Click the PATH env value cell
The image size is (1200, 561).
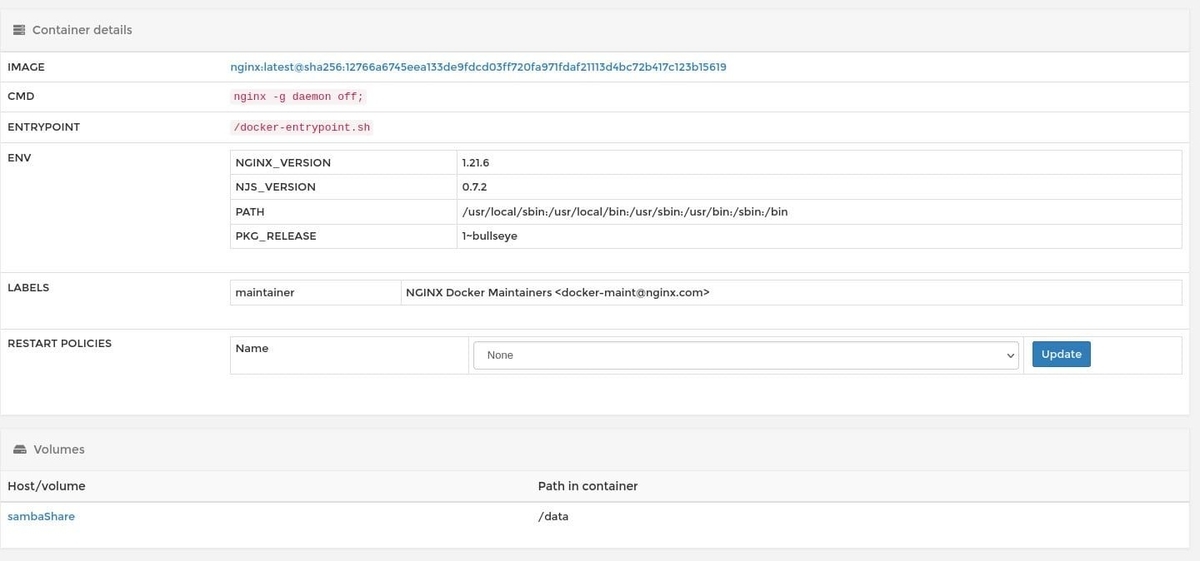pos(624,212)
